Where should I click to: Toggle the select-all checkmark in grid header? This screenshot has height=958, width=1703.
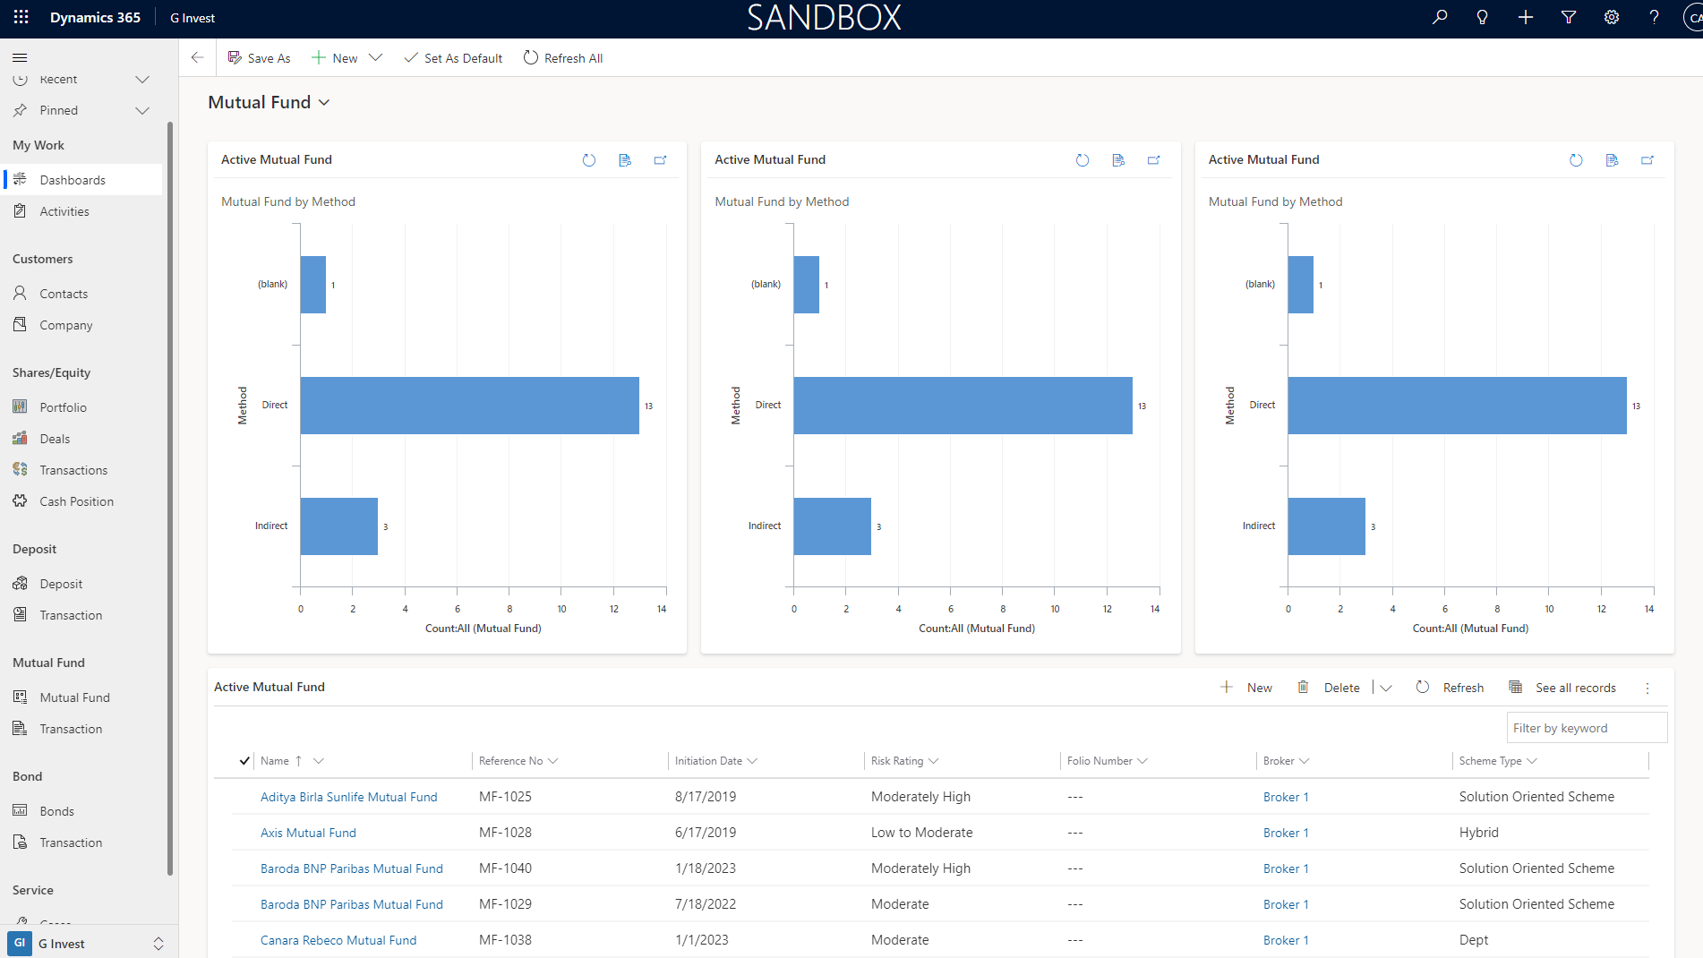point(244,761)
